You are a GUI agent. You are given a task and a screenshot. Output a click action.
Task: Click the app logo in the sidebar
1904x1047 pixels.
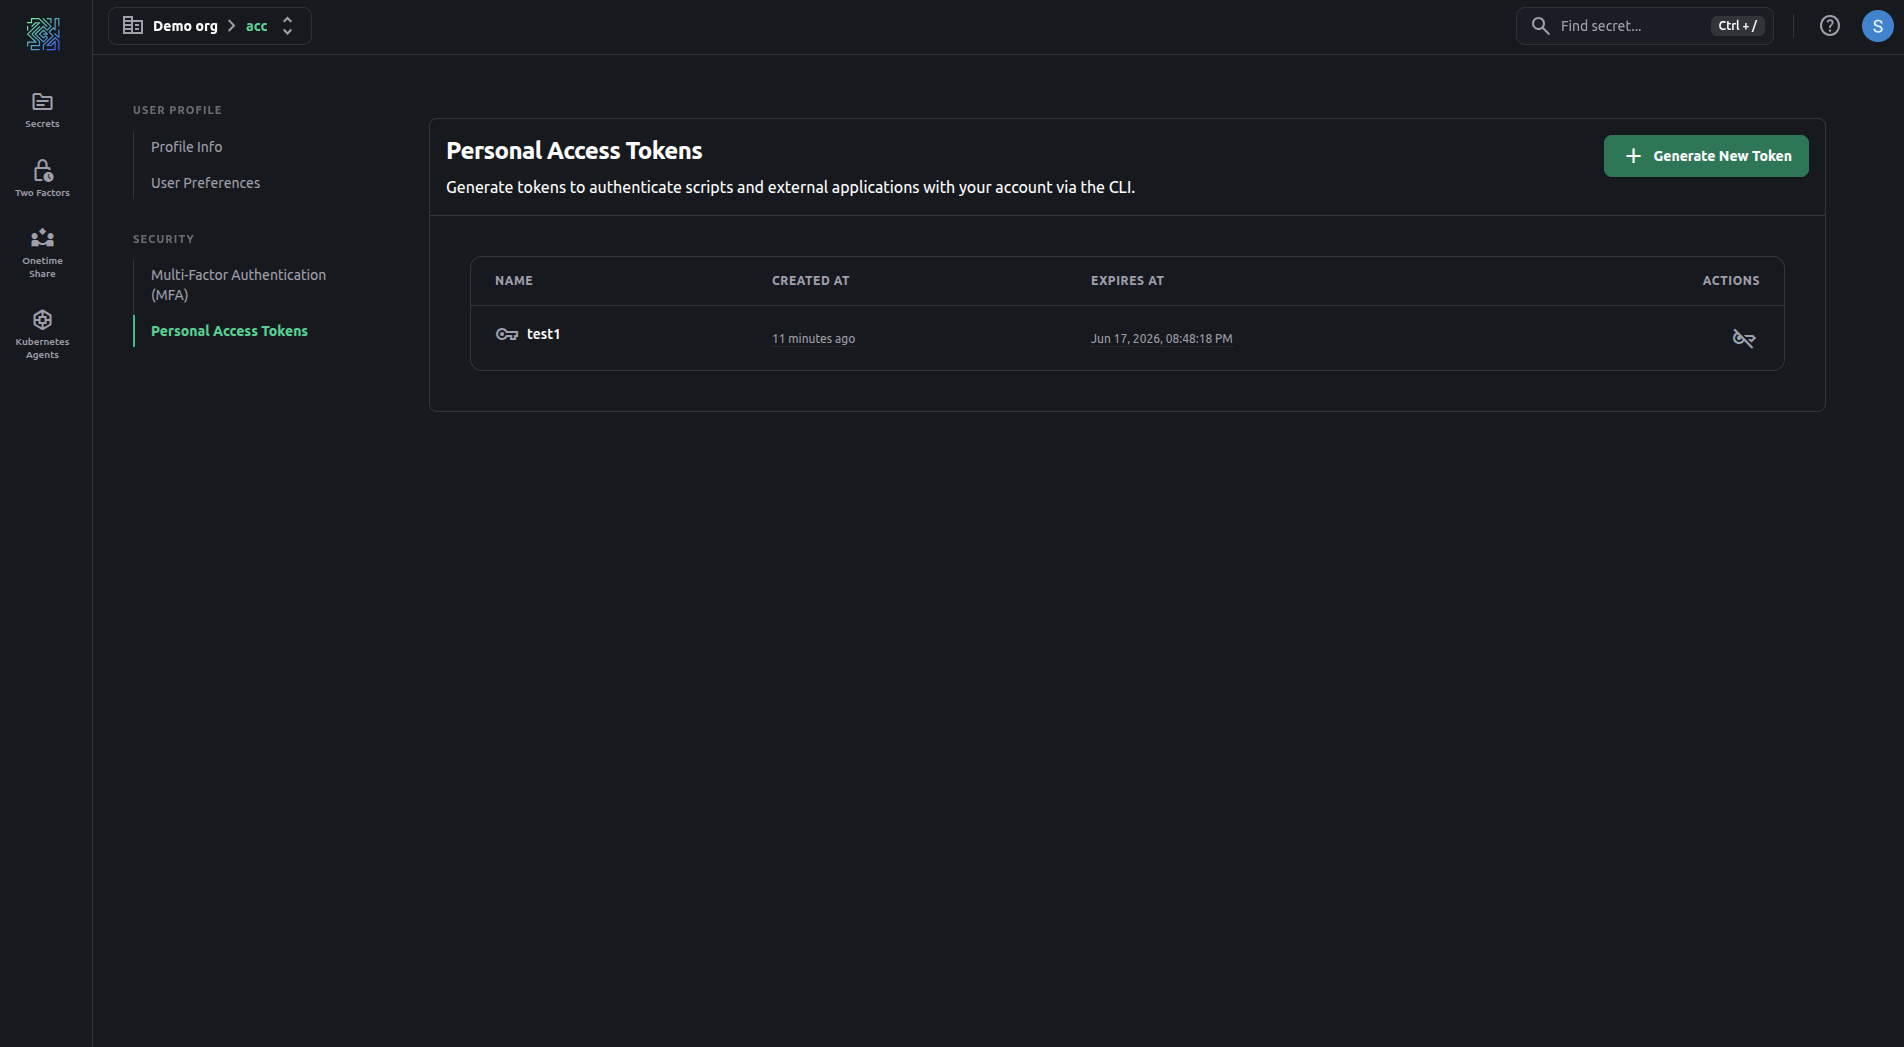pyautogui.click(x=43, y=34)
